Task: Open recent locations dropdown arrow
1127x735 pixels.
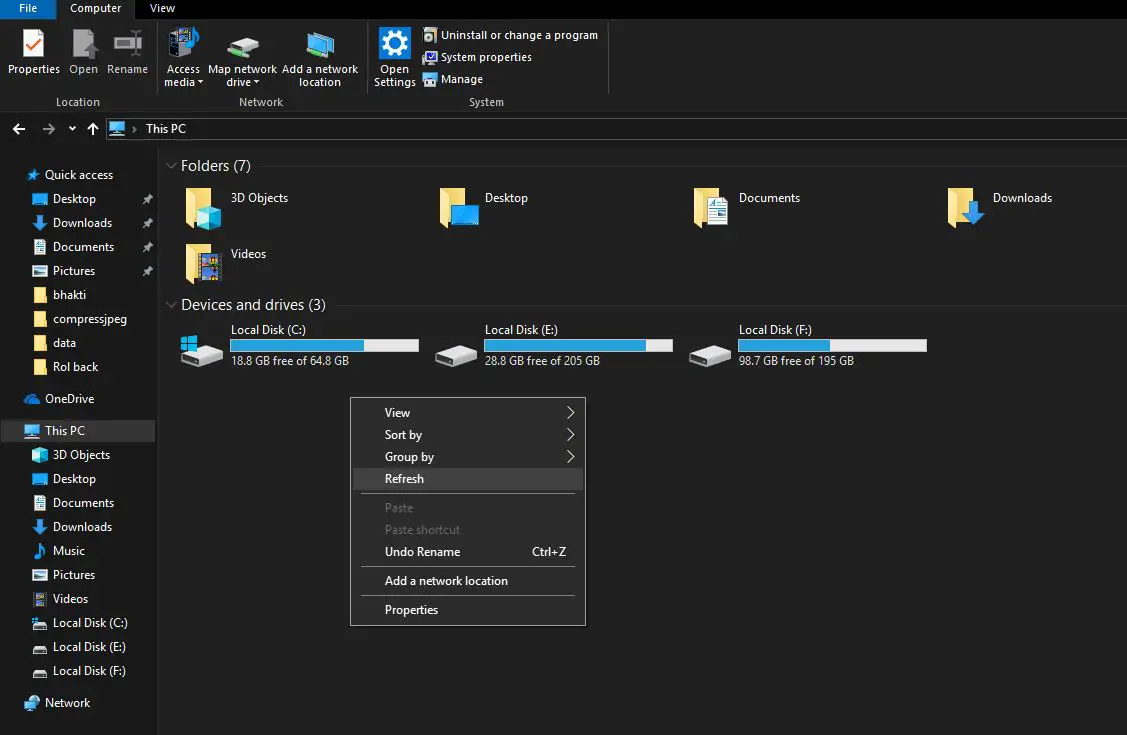Action: tap(72, 129)
